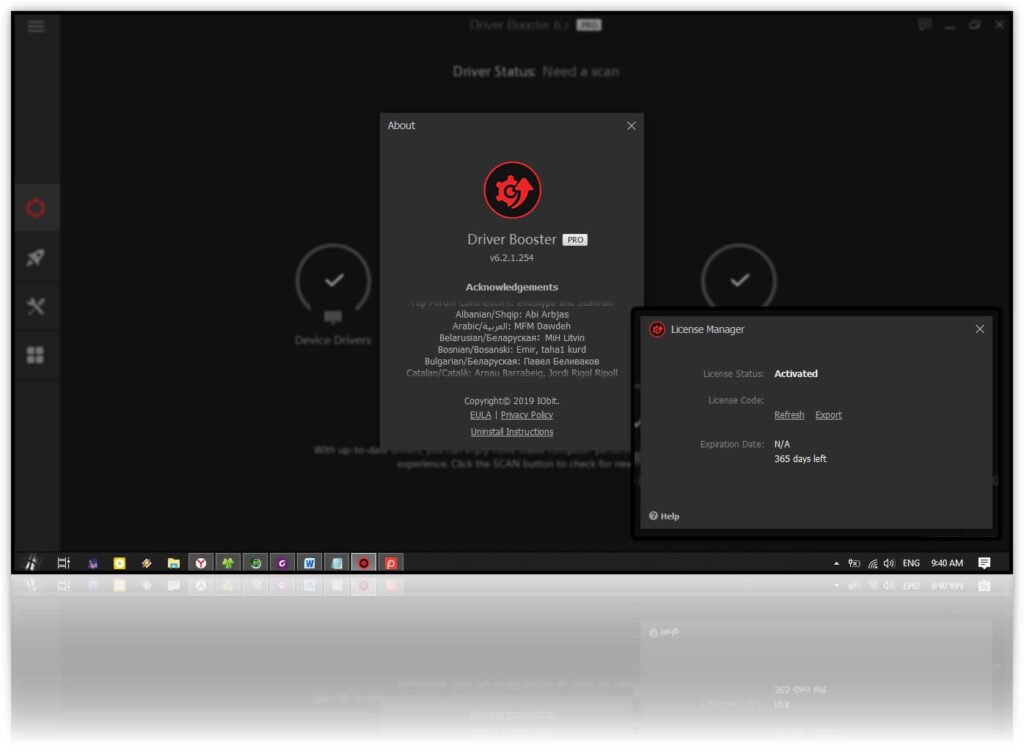Open the Wi-Fi network tray icon
Viewport: 1024px width, 754px height.
click(872, 563)
